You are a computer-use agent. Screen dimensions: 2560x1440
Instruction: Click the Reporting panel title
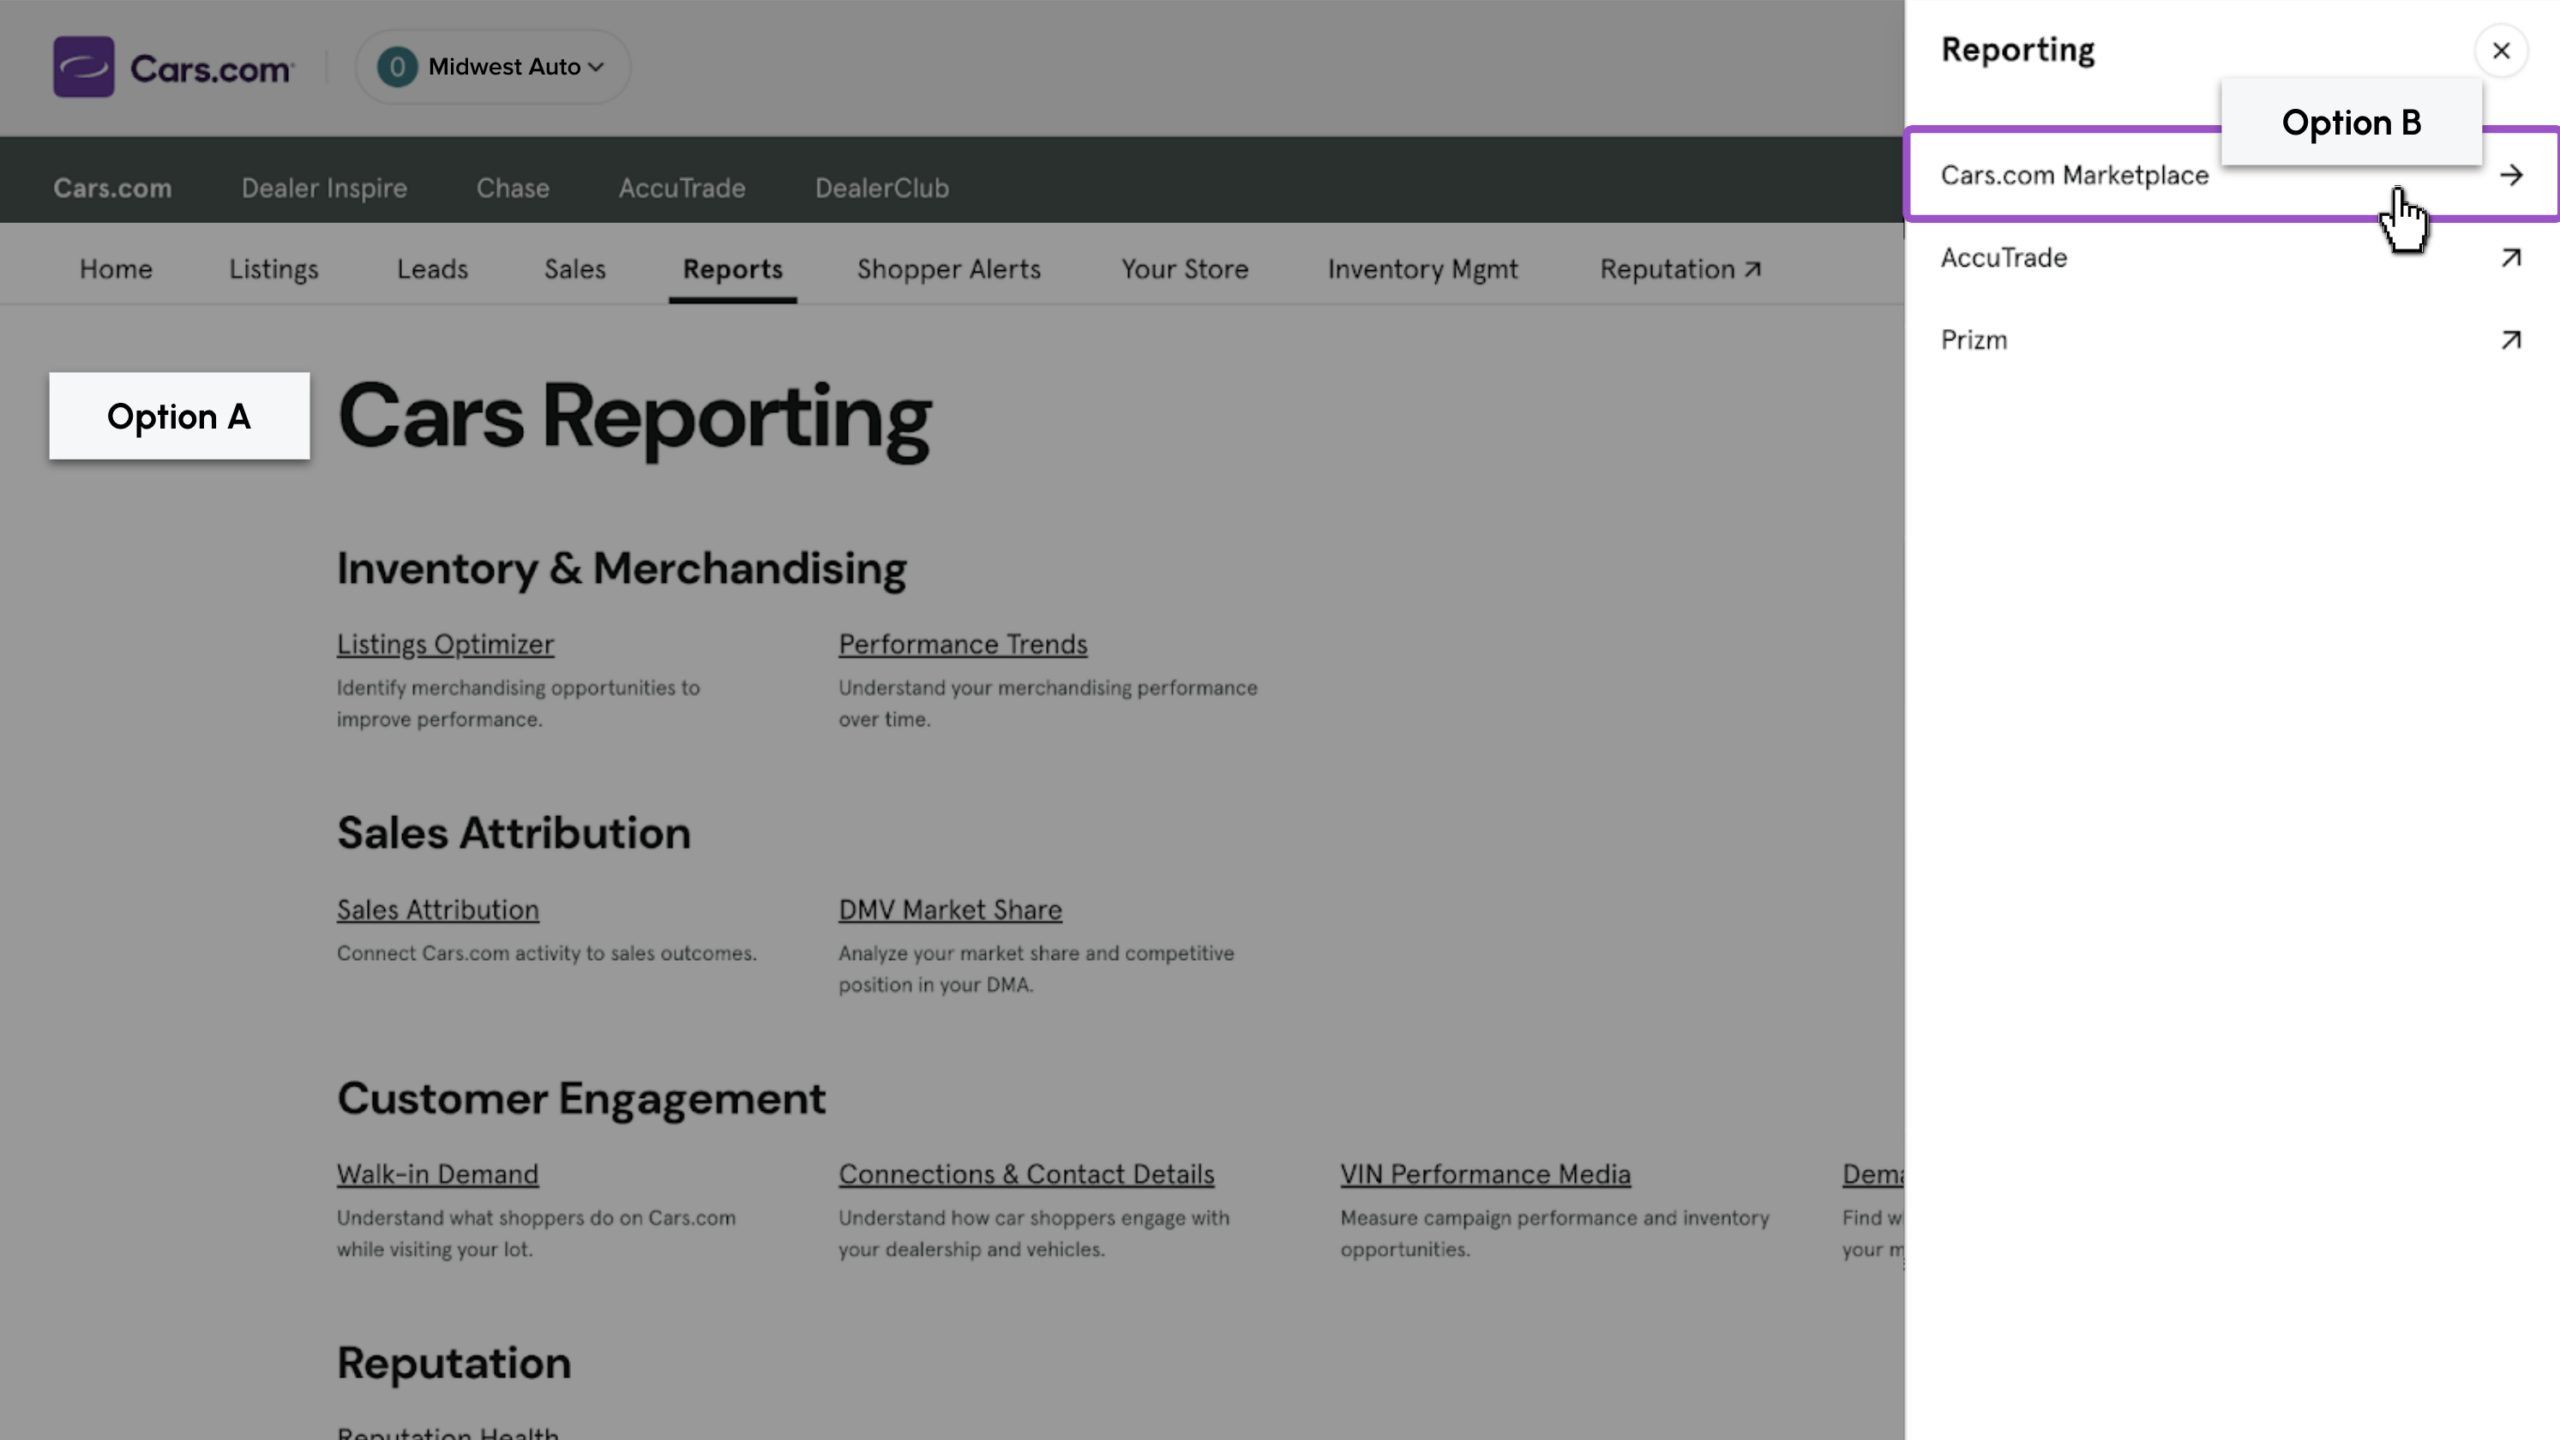tap(2017, 50)
